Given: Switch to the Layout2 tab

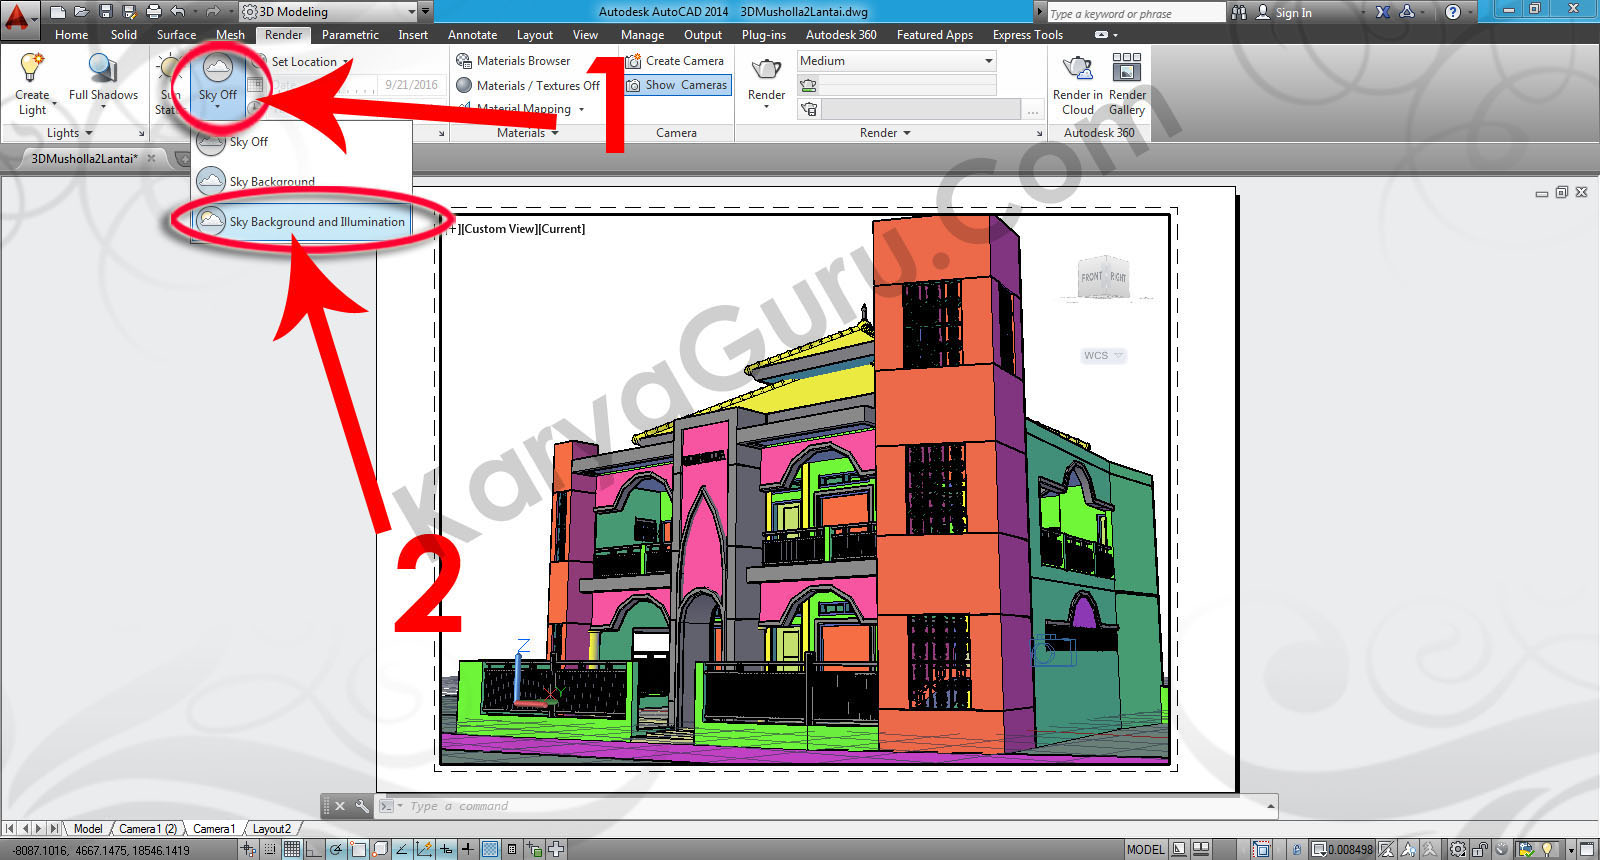Looking at the screenshot, I should click(x=271, y=829).
